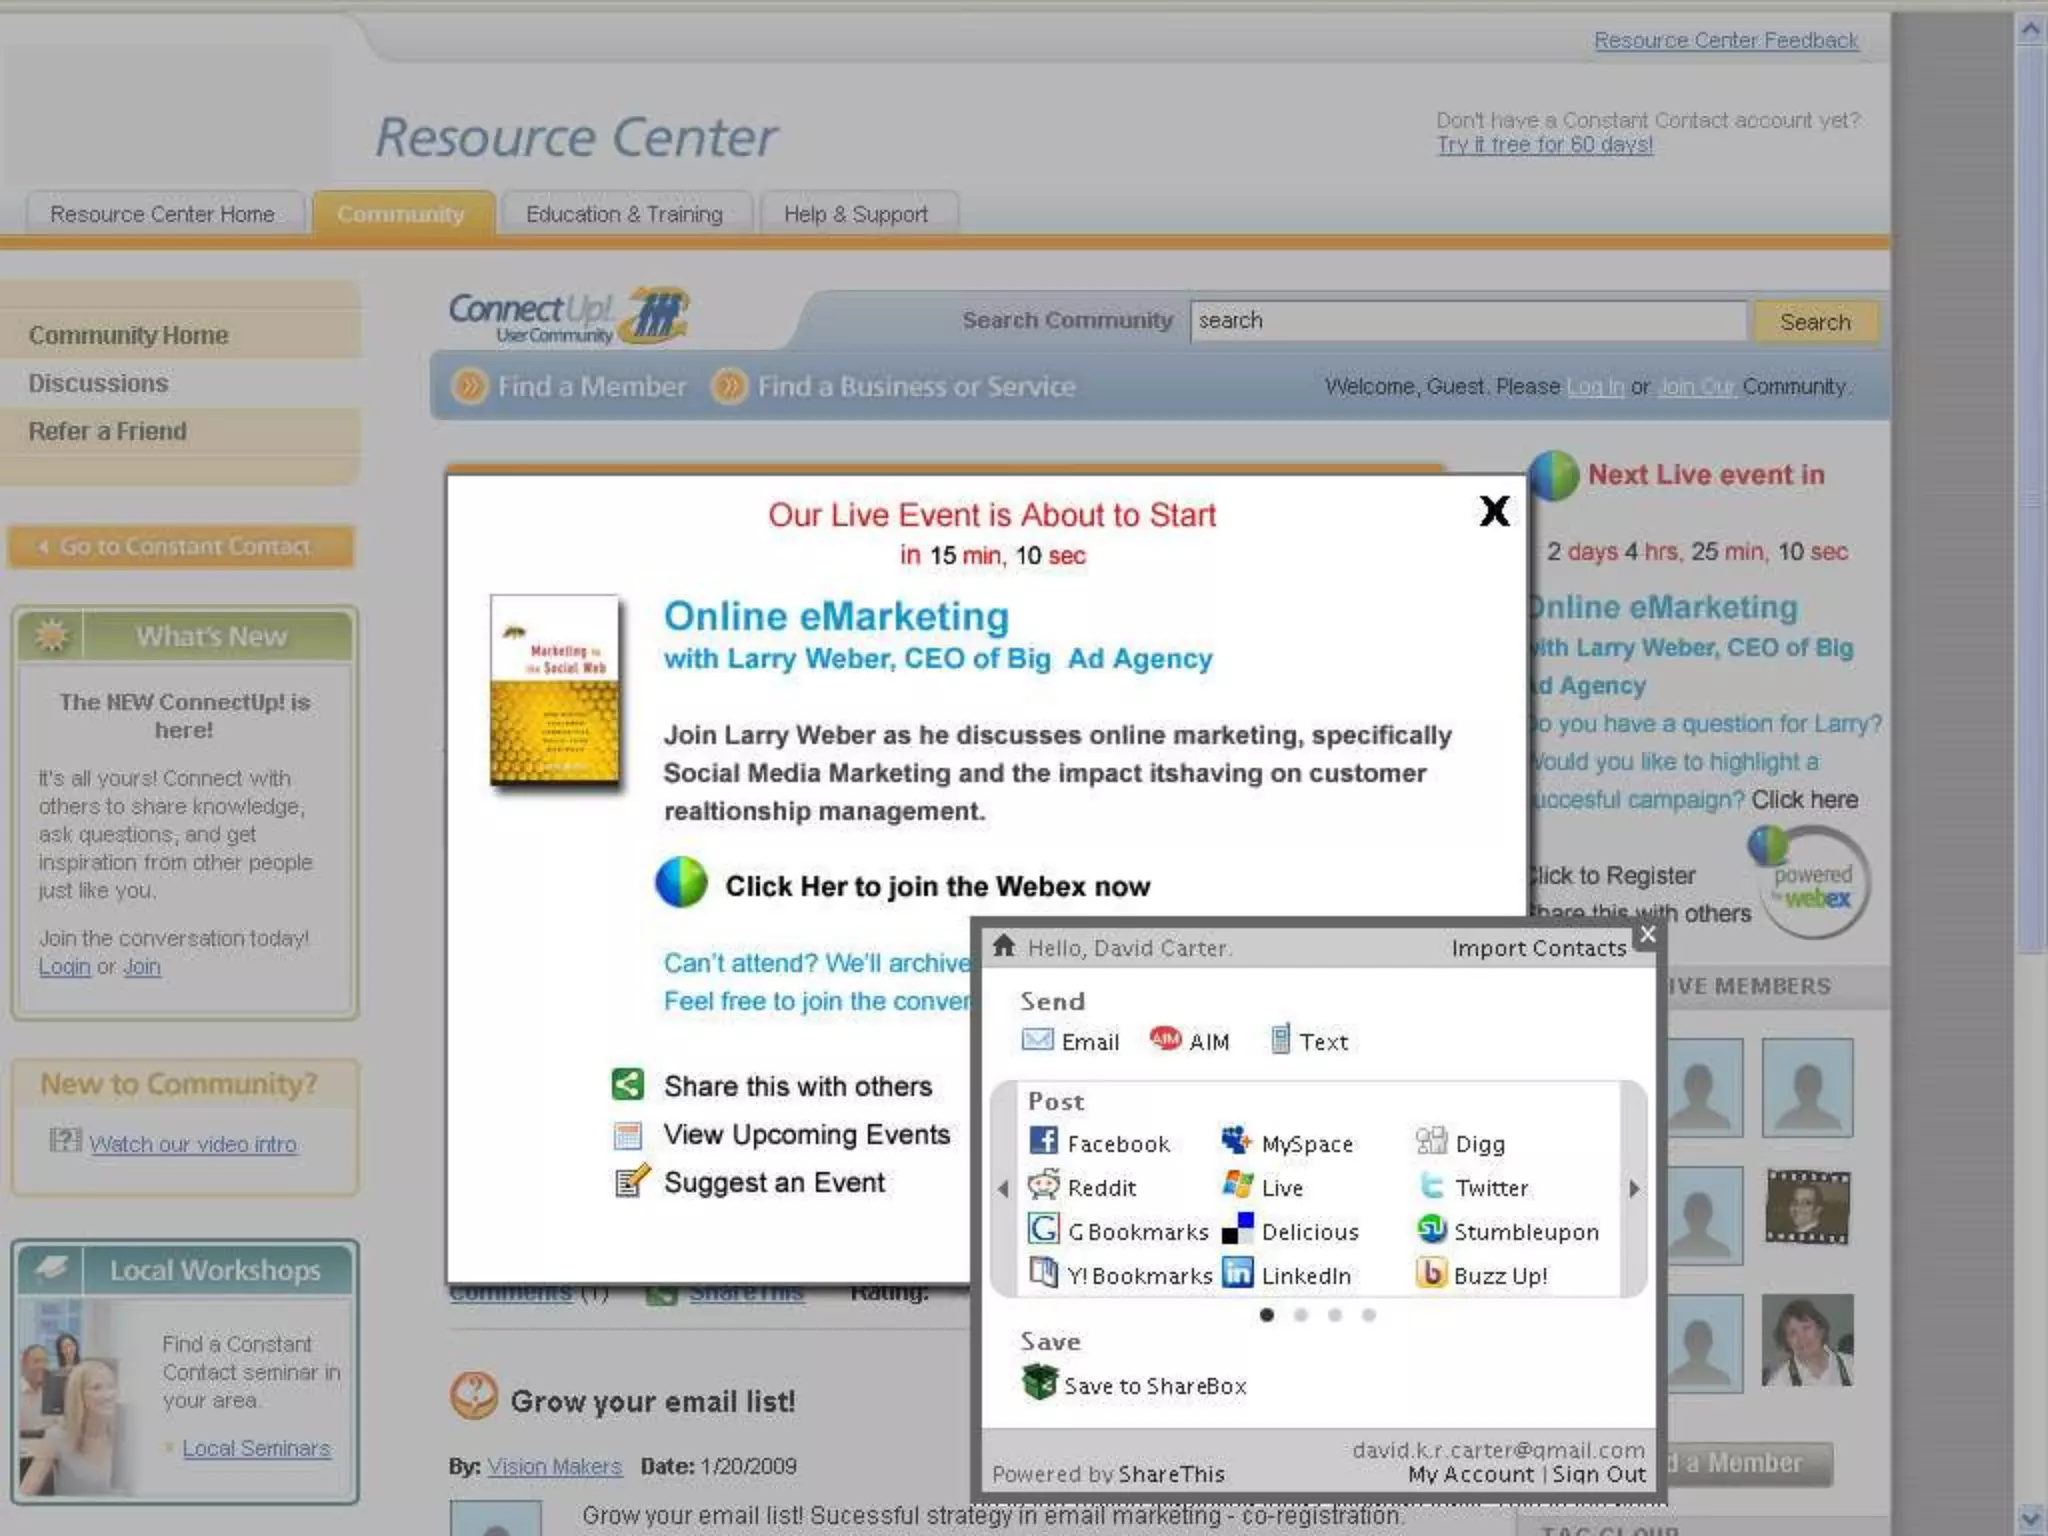Click the Save to ShareBox icon
2048x1536 pixels.
[x=1040, y=1384]
